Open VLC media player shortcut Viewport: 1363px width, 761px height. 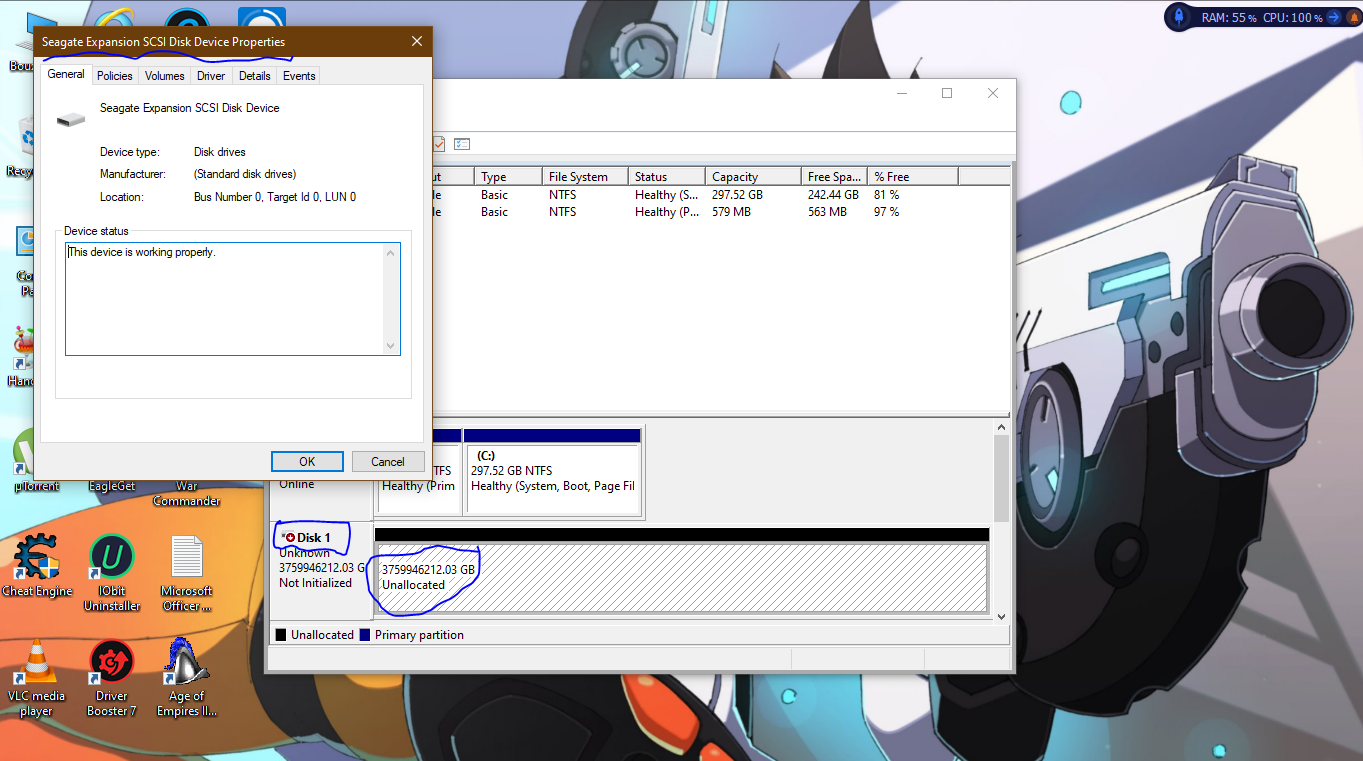coord(36,678)
